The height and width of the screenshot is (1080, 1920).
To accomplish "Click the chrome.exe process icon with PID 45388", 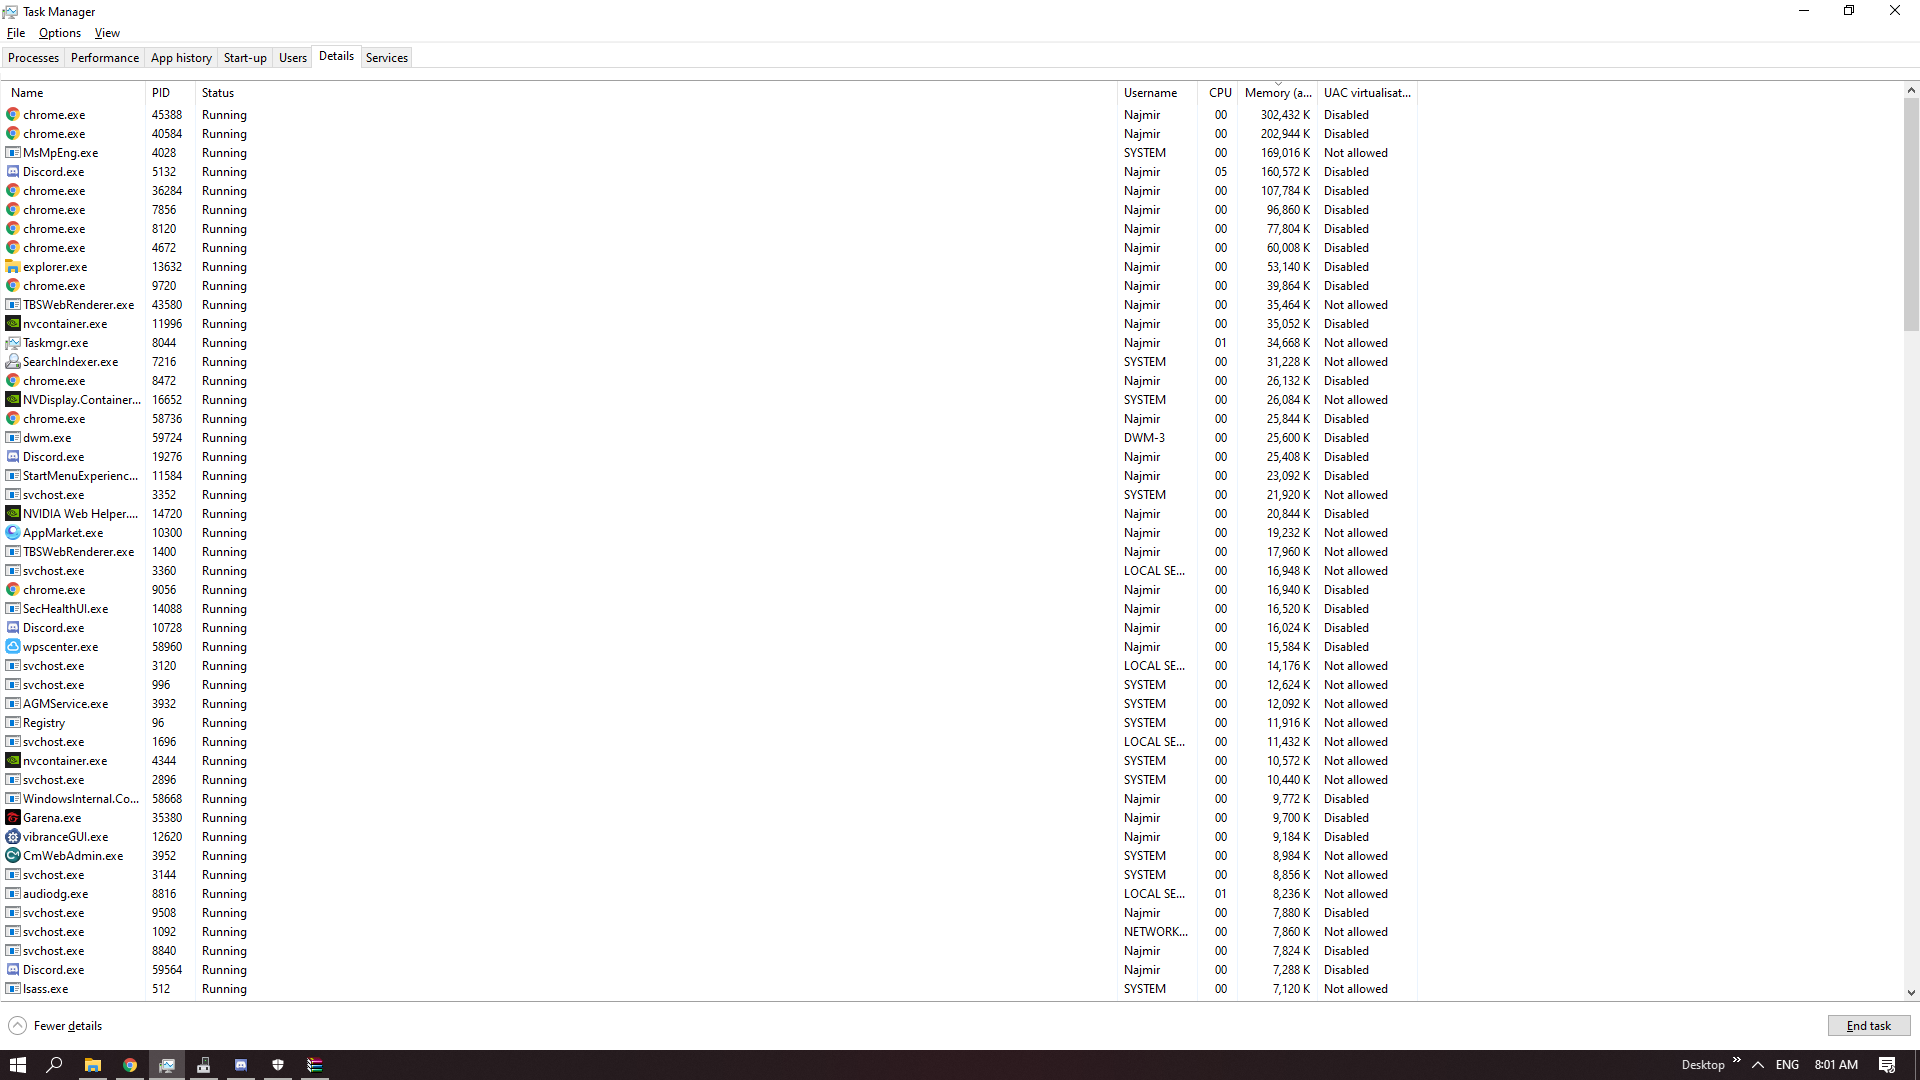I will click(12, 114).
